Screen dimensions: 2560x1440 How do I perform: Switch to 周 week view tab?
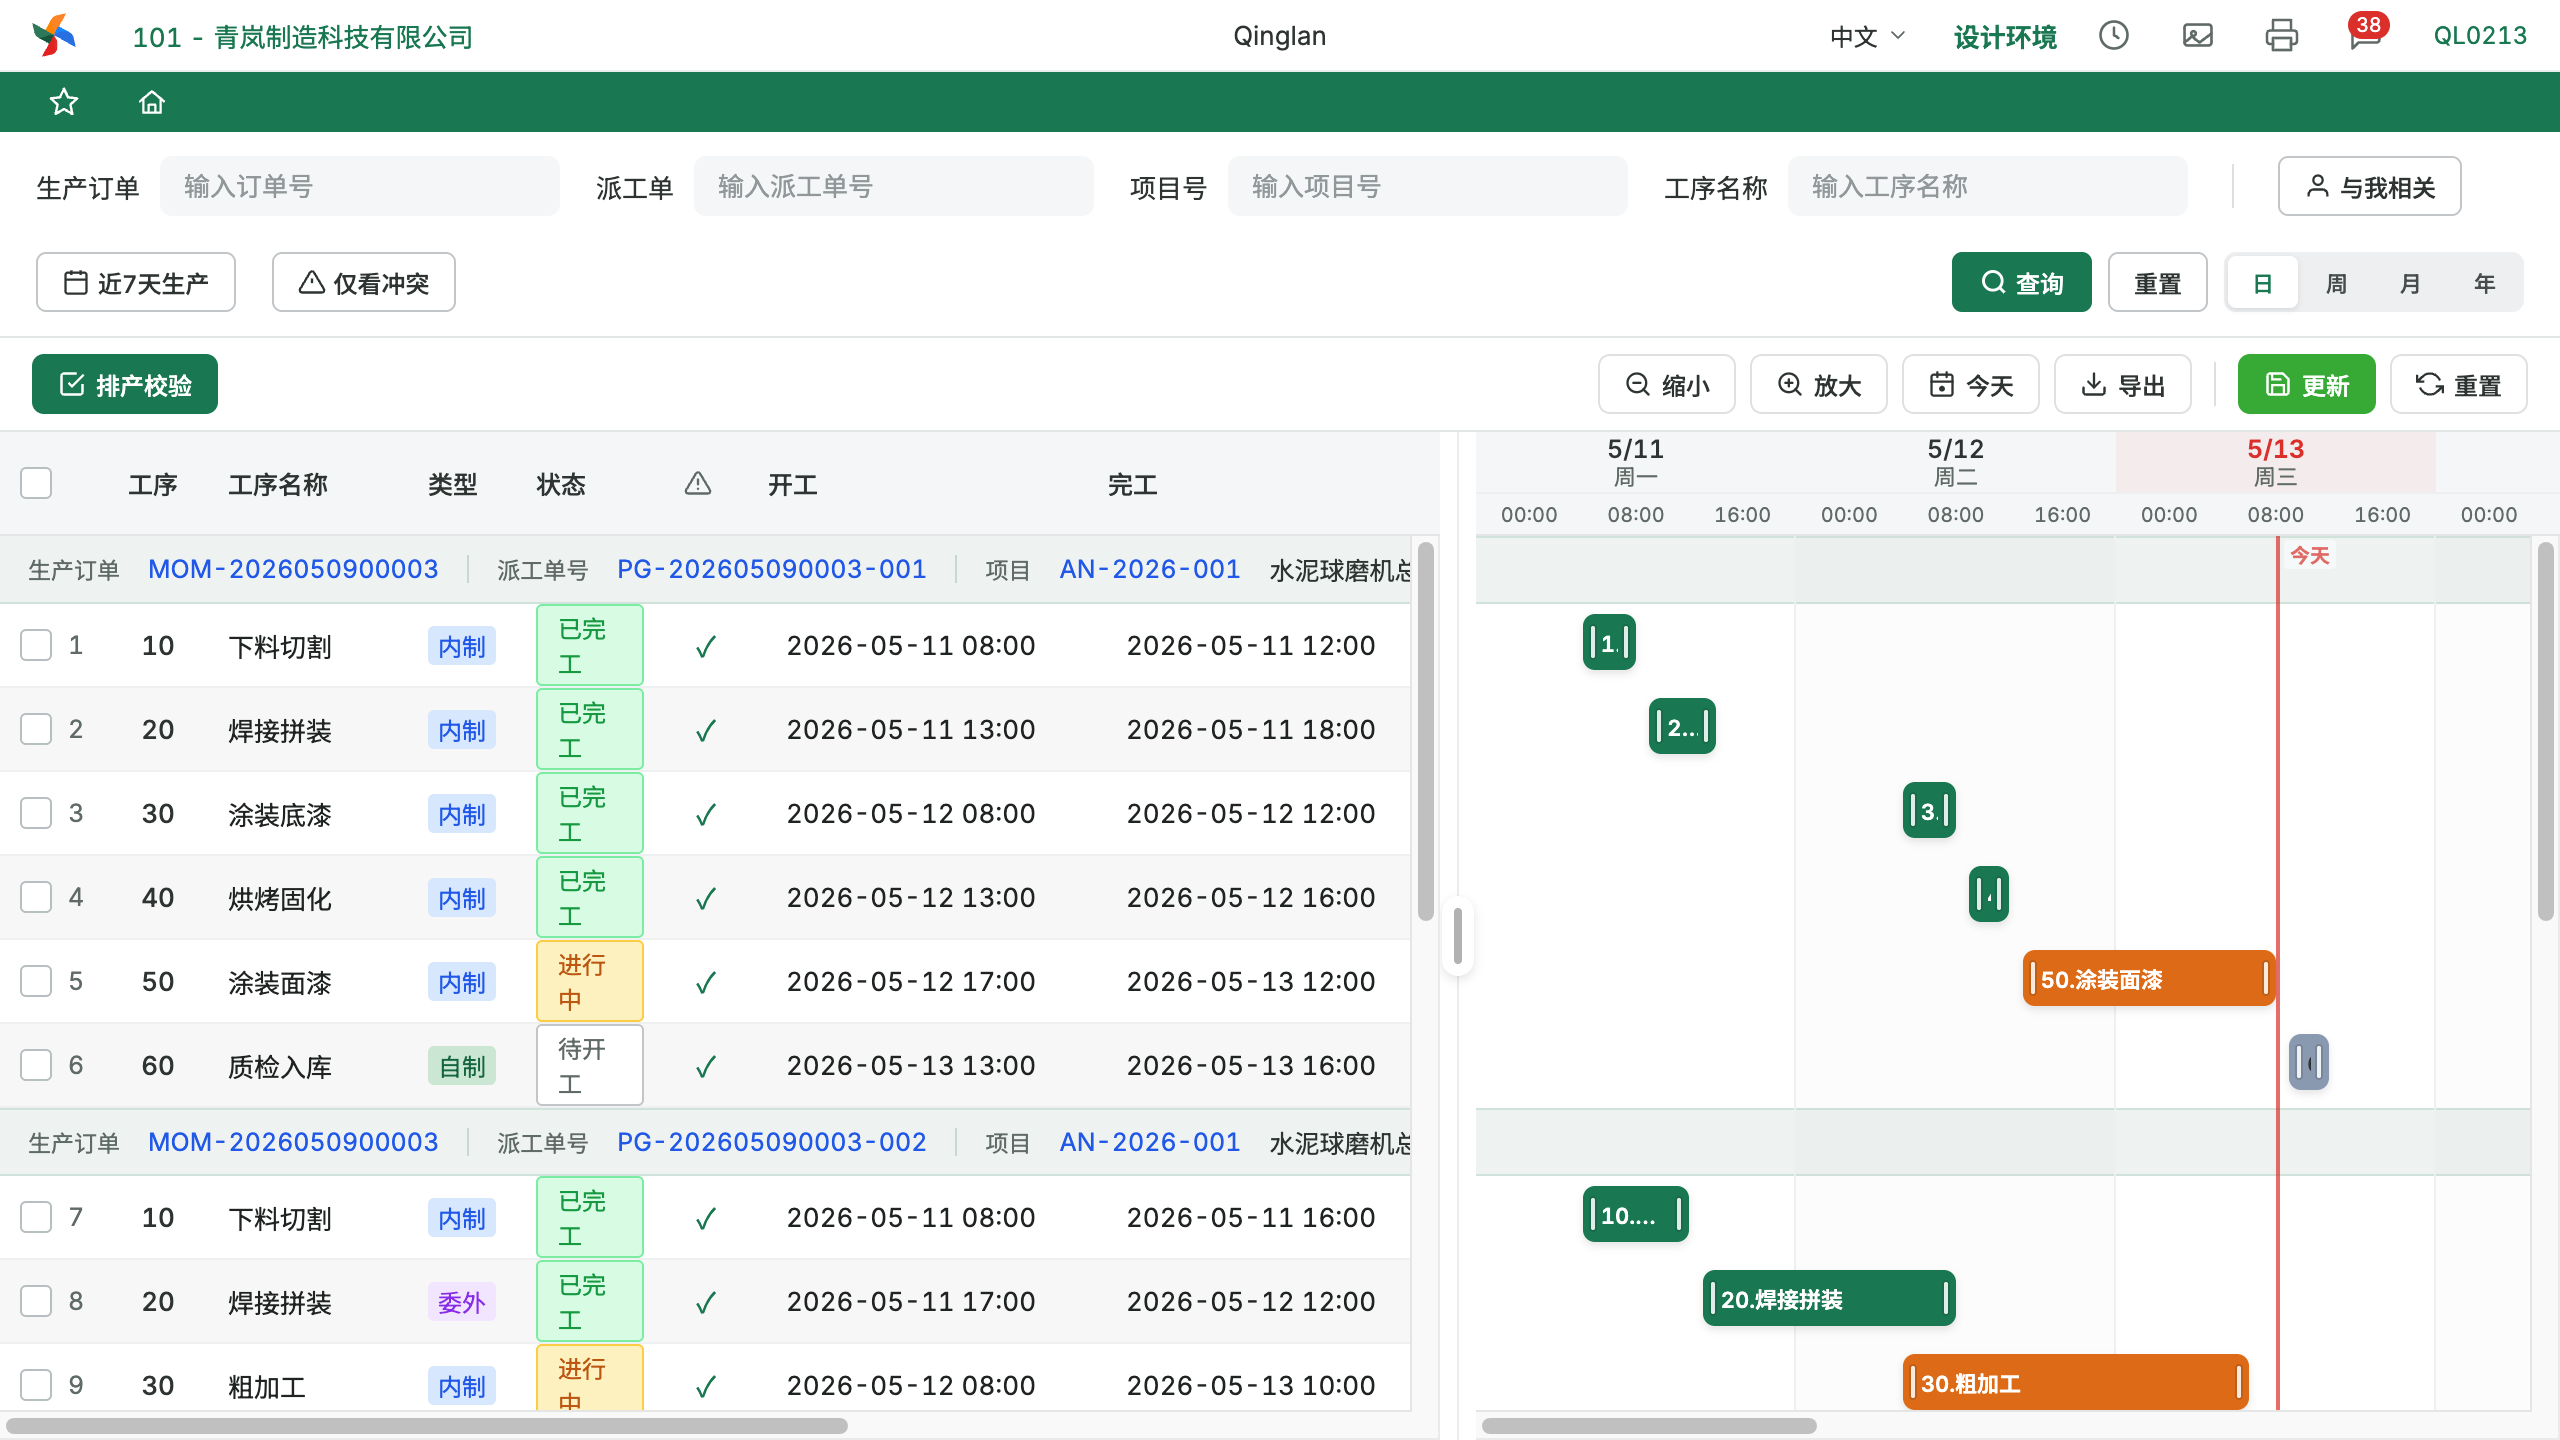pos(2337,283)
